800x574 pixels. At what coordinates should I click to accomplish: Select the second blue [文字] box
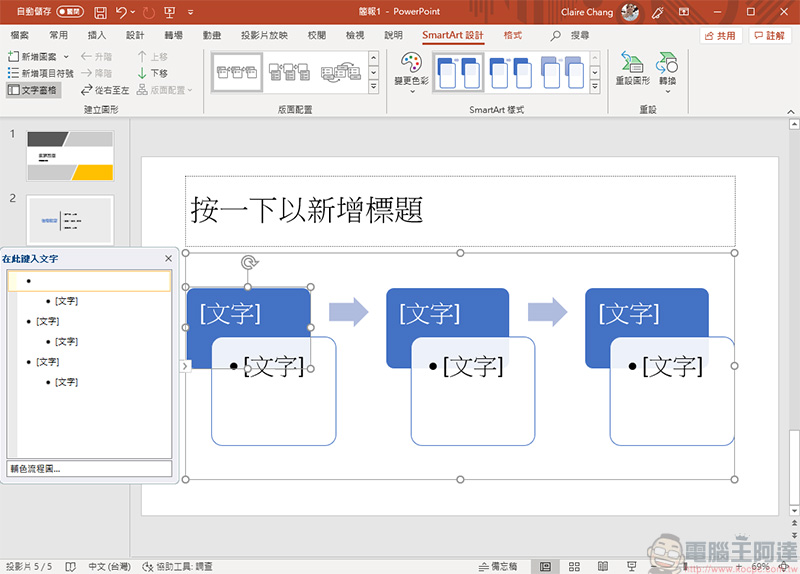pos(447,312)
